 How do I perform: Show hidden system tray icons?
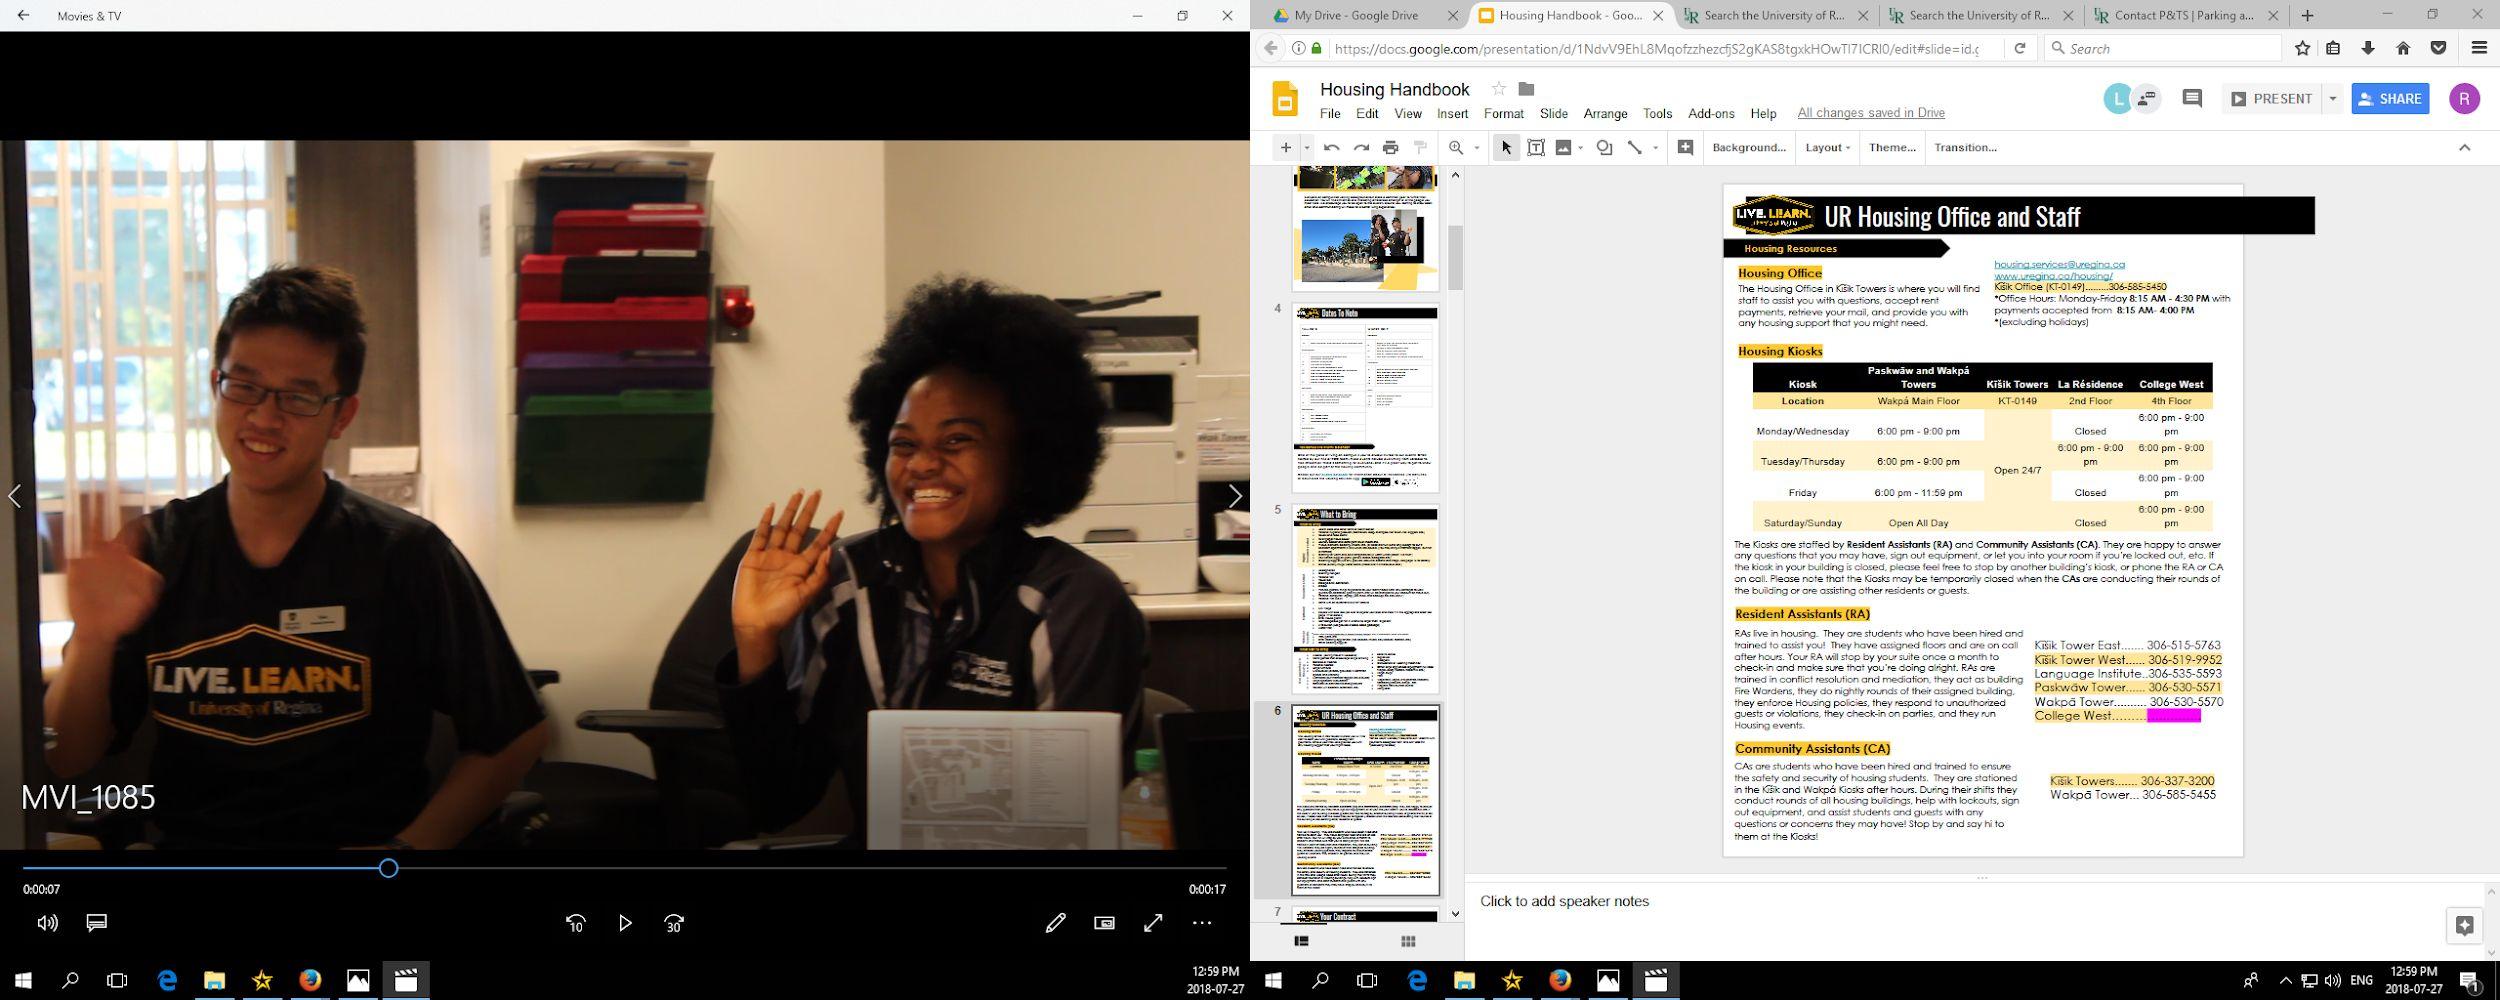[x=2285, y=980]
